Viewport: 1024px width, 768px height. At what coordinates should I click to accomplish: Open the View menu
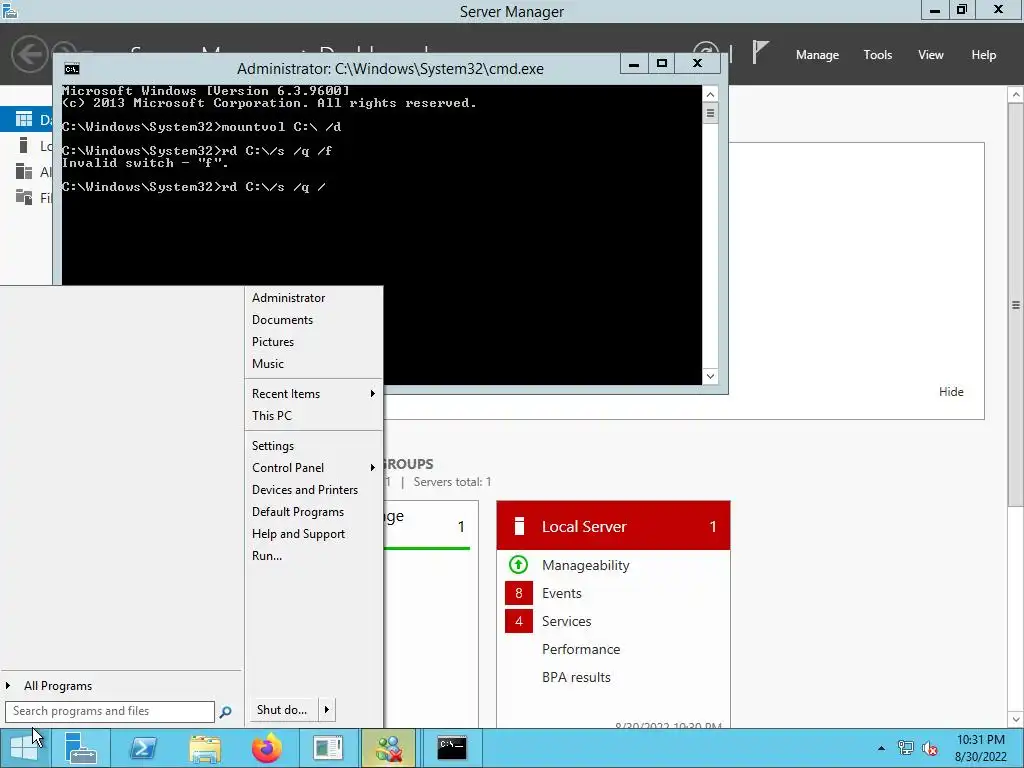(x=931, y=55)
